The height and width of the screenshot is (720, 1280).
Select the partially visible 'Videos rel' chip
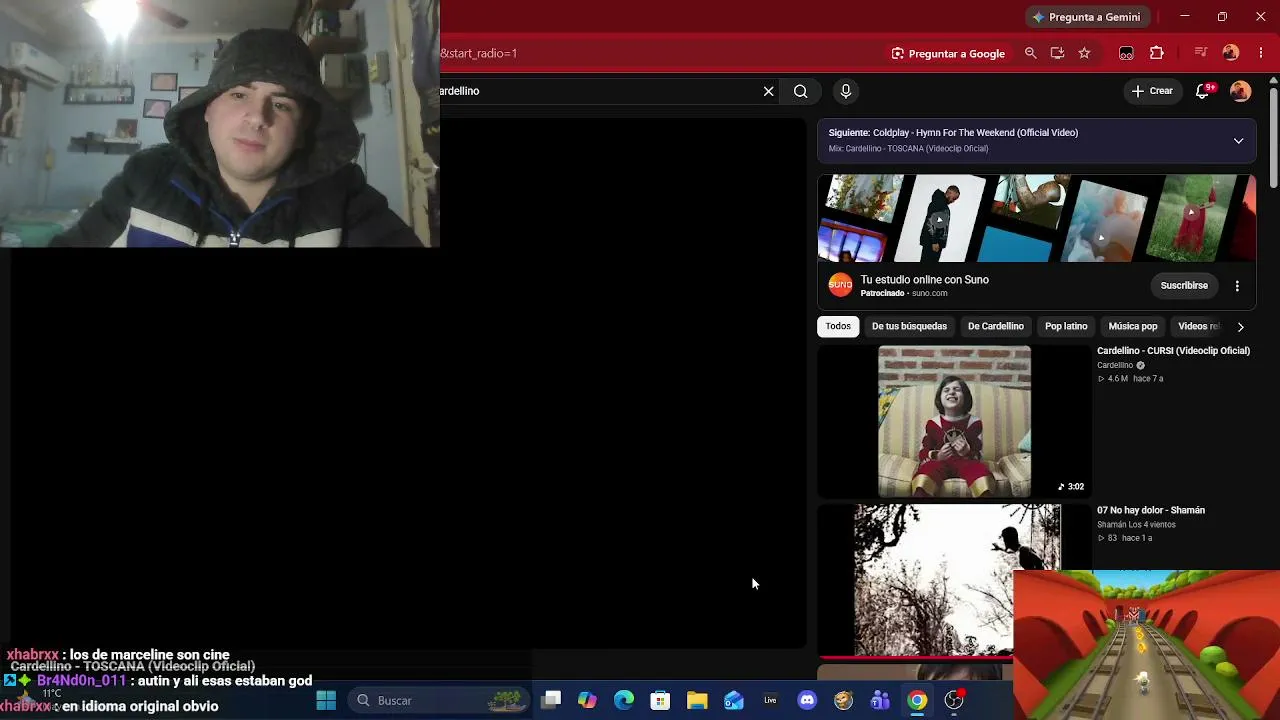click(x=1198, y=326)
